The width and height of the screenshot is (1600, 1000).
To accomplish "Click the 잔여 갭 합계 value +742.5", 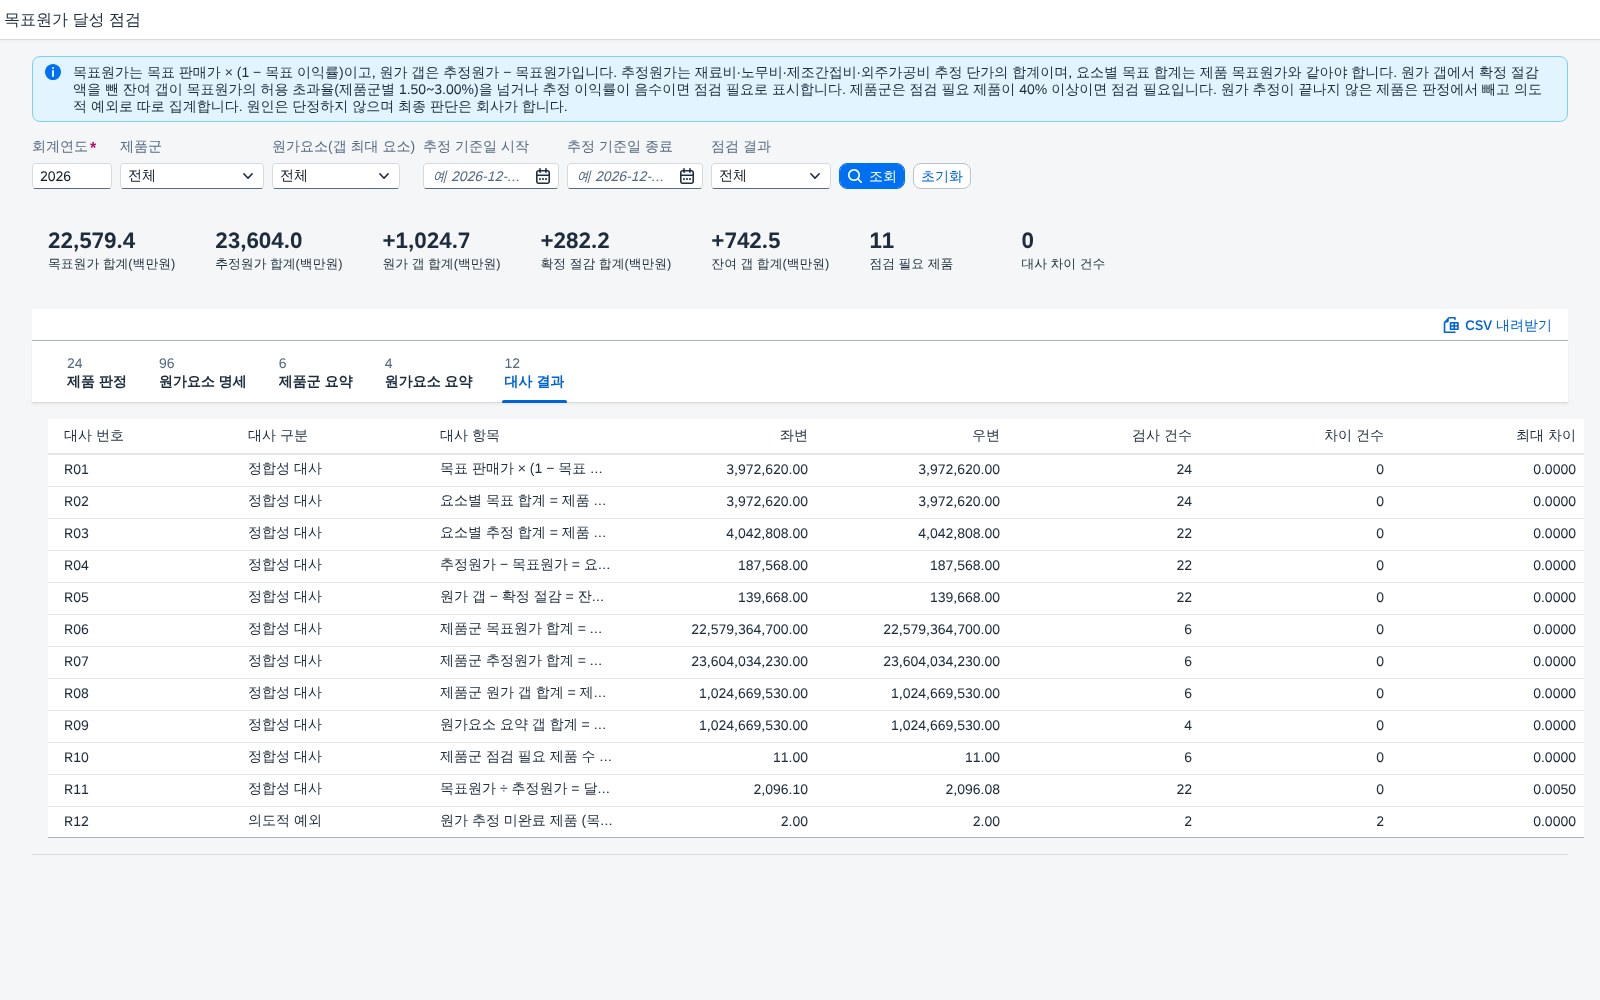I will 746,241.
